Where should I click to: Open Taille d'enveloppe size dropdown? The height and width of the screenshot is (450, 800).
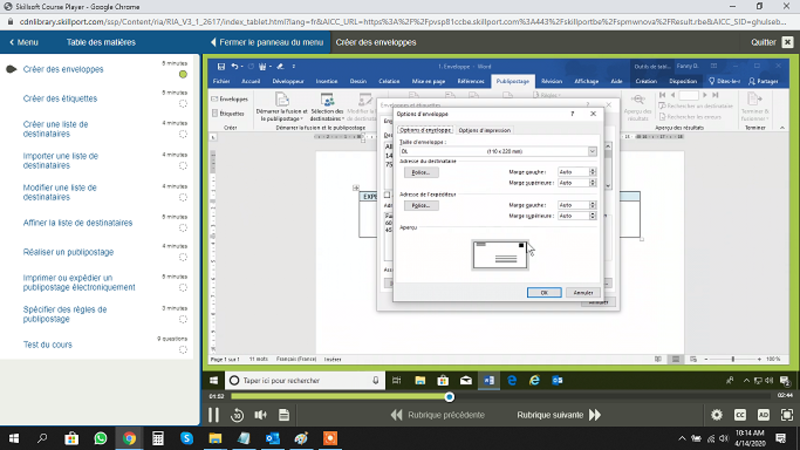click(592, 152)
